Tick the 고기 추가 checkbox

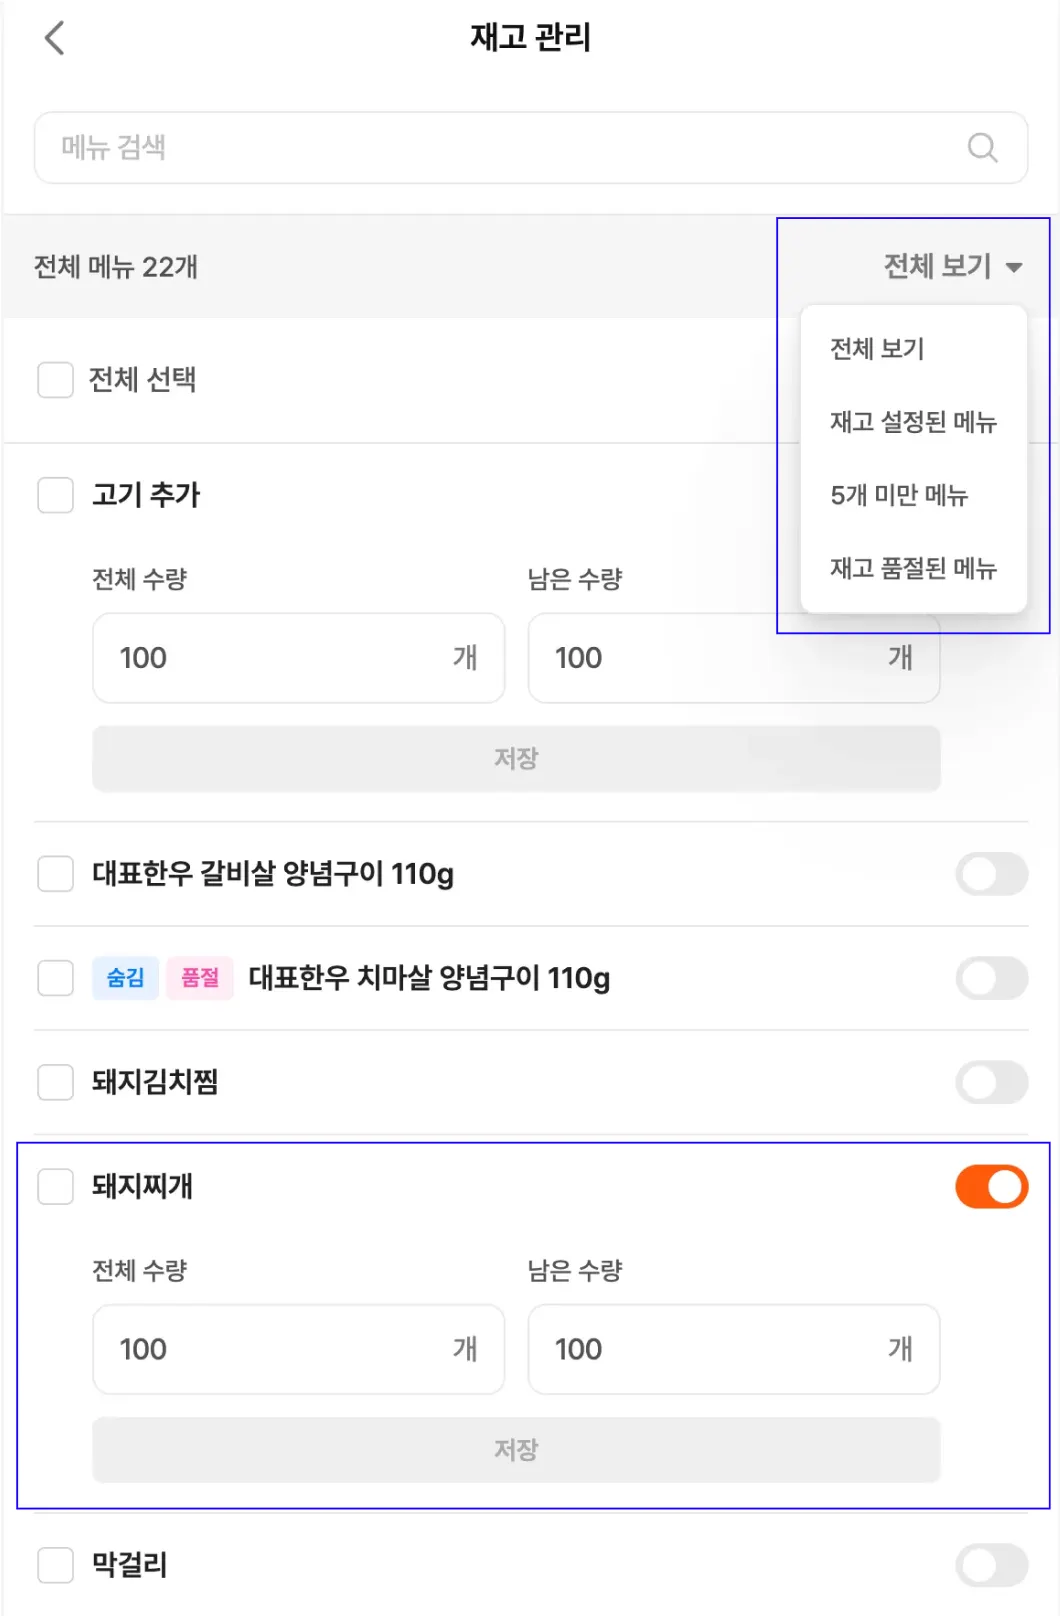point(55,495)
